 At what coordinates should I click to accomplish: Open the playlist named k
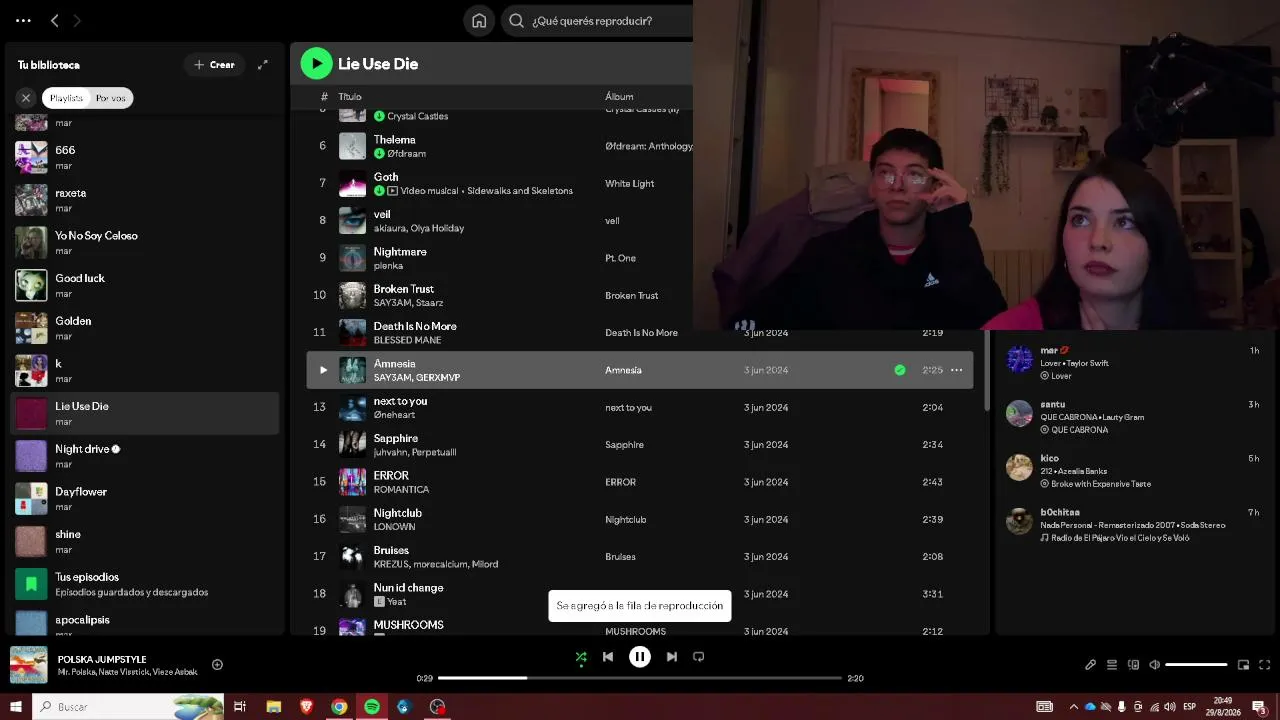tap(145, 371)
